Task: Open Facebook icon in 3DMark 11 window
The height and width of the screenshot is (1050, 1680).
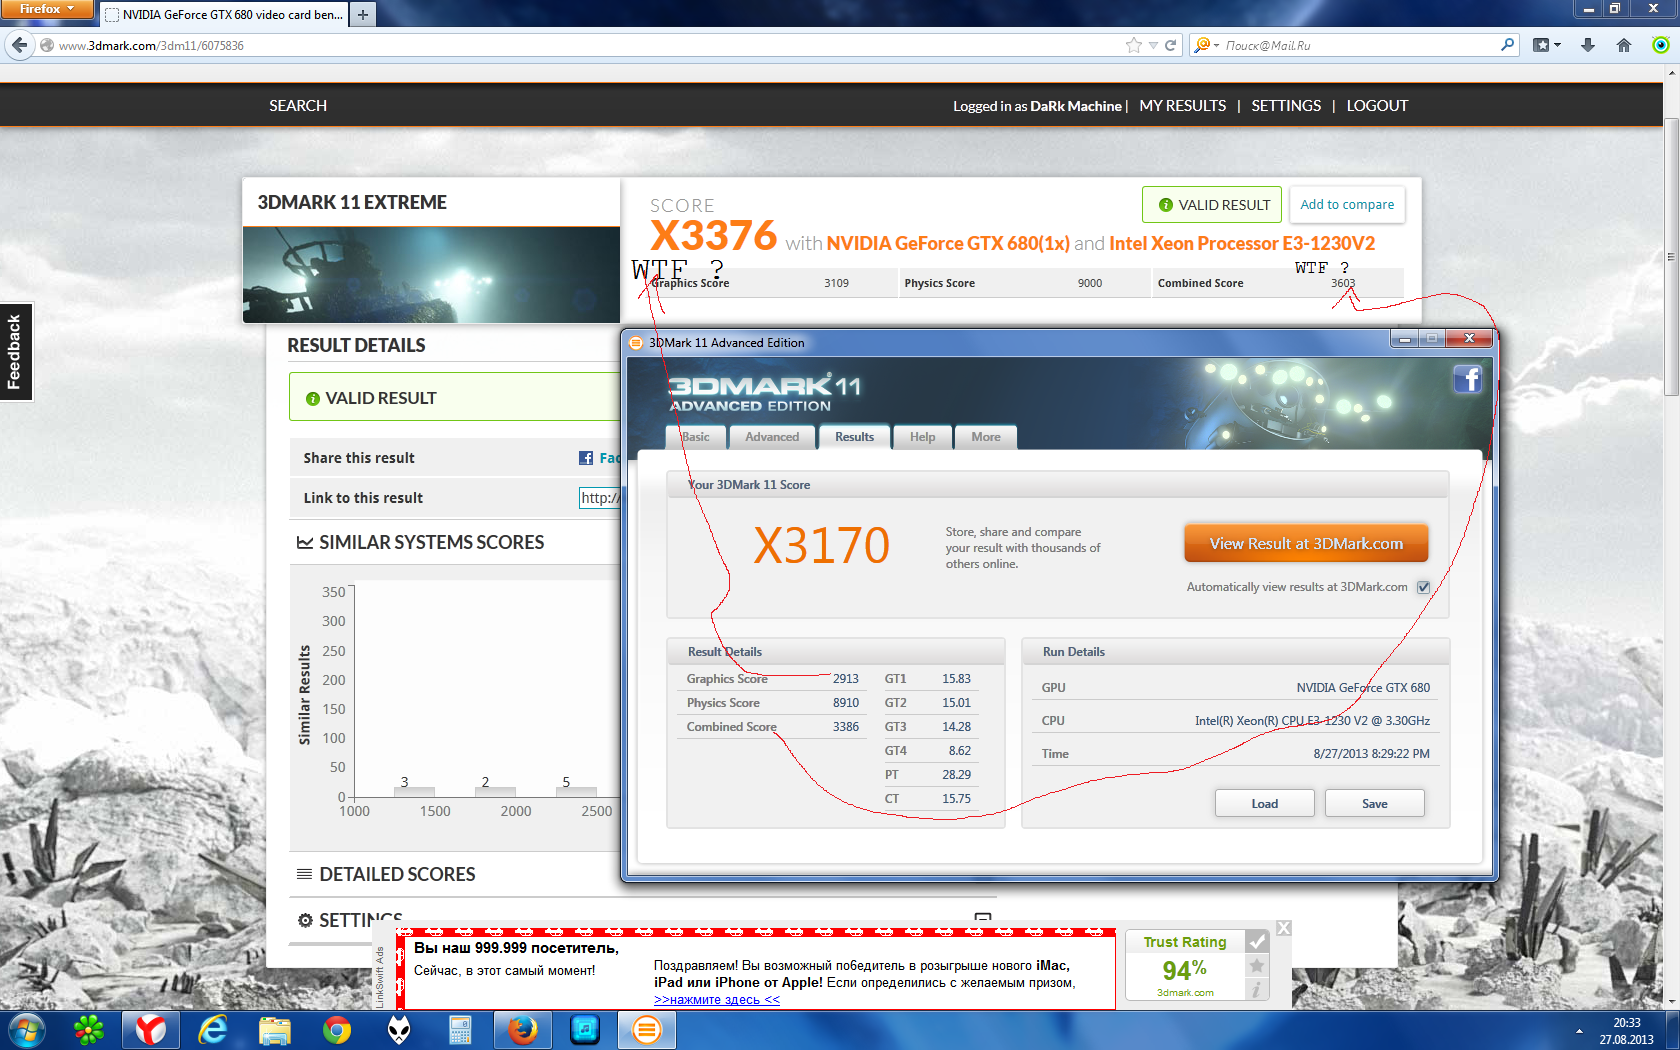Action: coord(1468,379)
